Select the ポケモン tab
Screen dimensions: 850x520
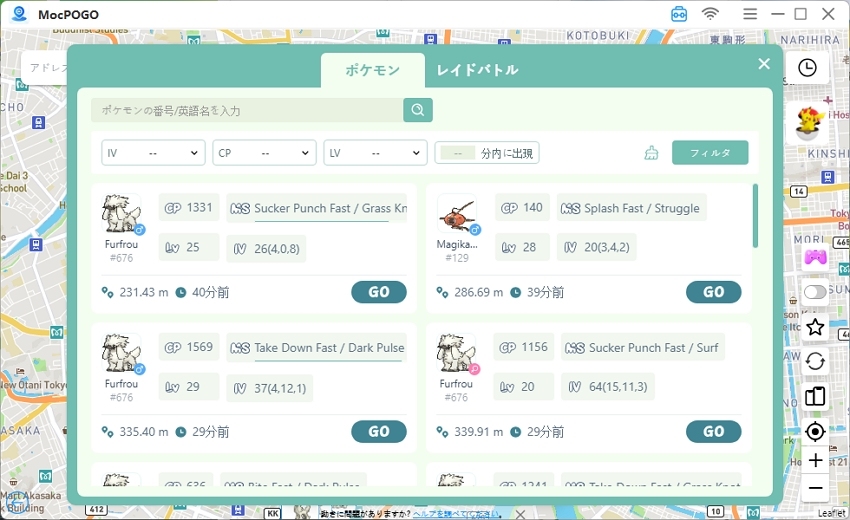click(372, 70)
